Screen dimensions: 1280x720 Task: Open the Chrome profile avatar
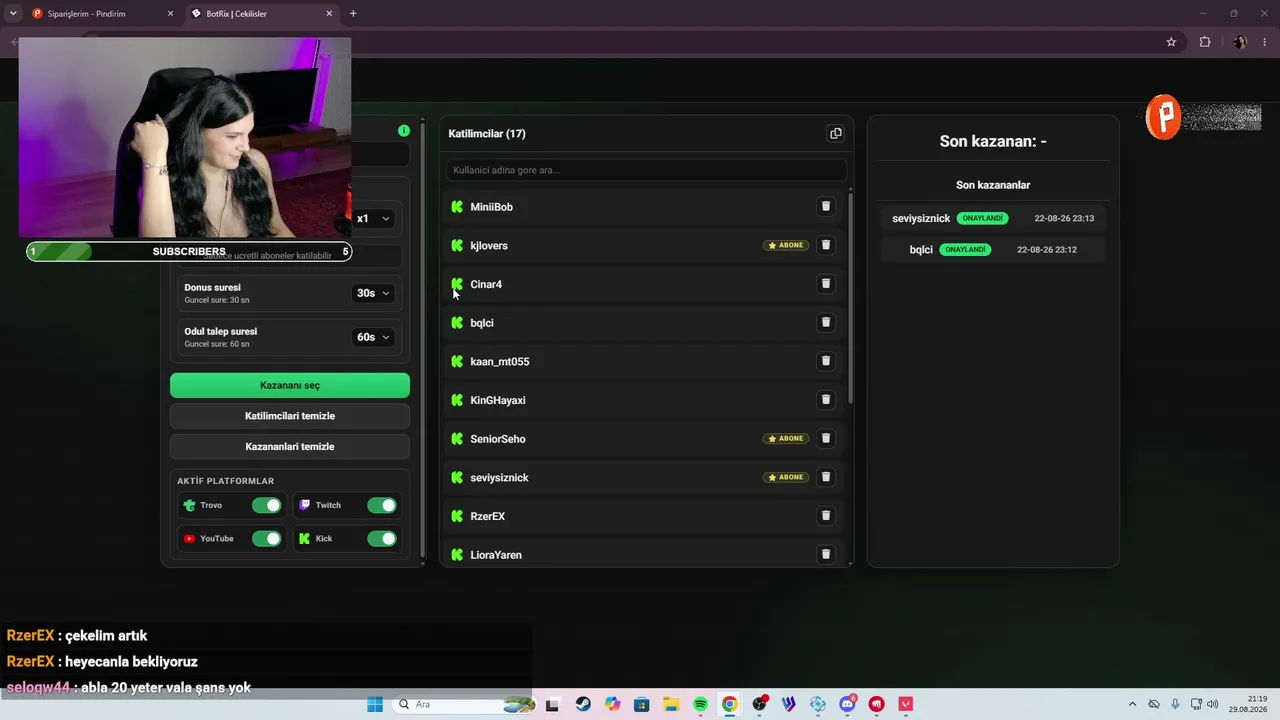pos(1240,42)
